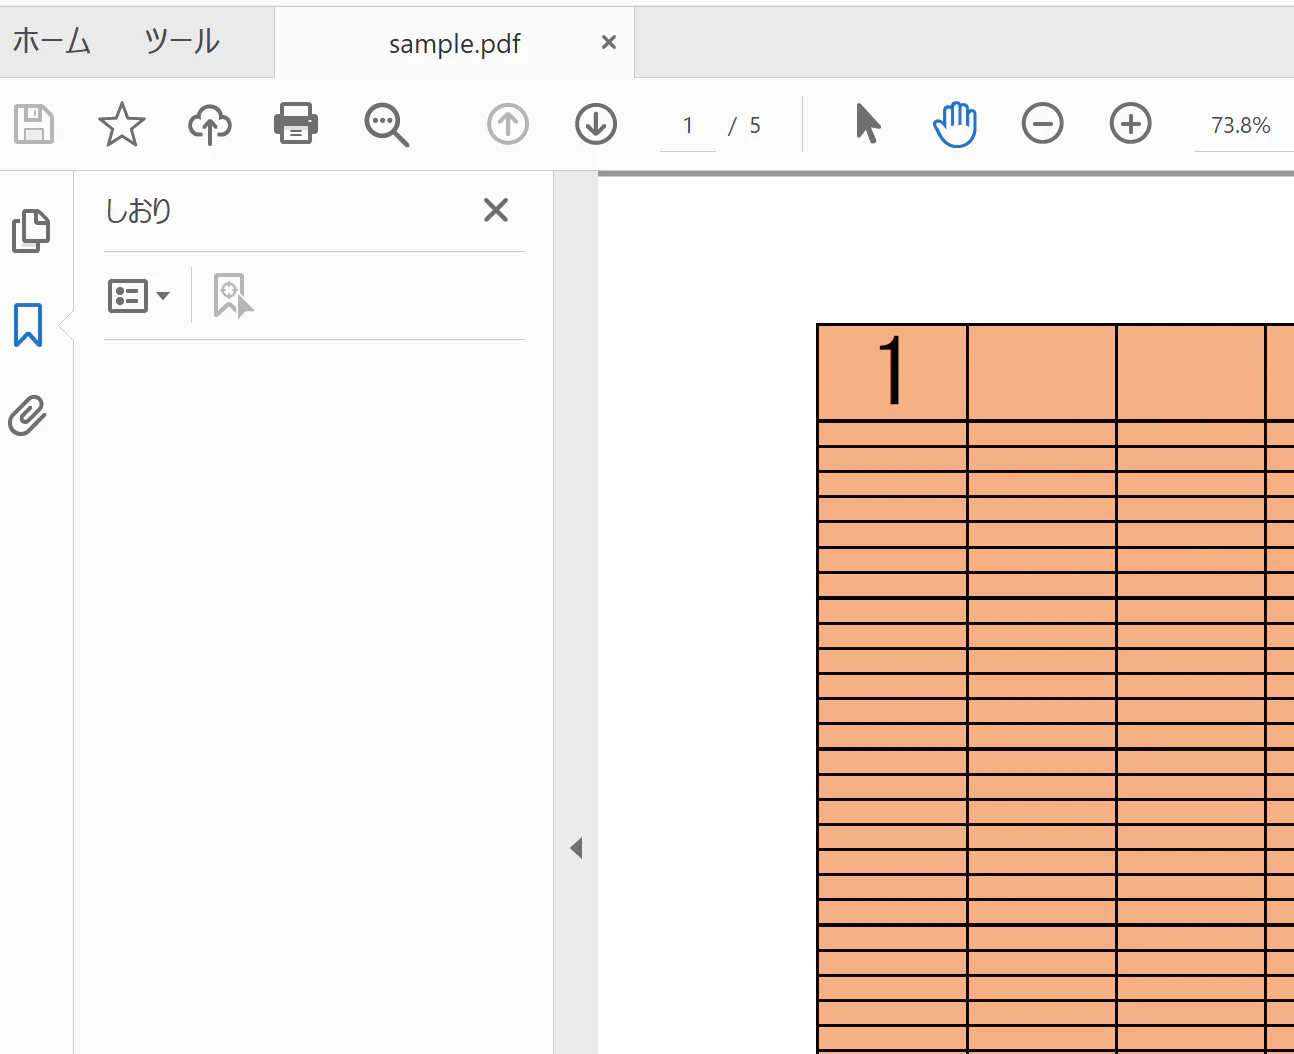Click table cell containing 1

pos(892,372)
